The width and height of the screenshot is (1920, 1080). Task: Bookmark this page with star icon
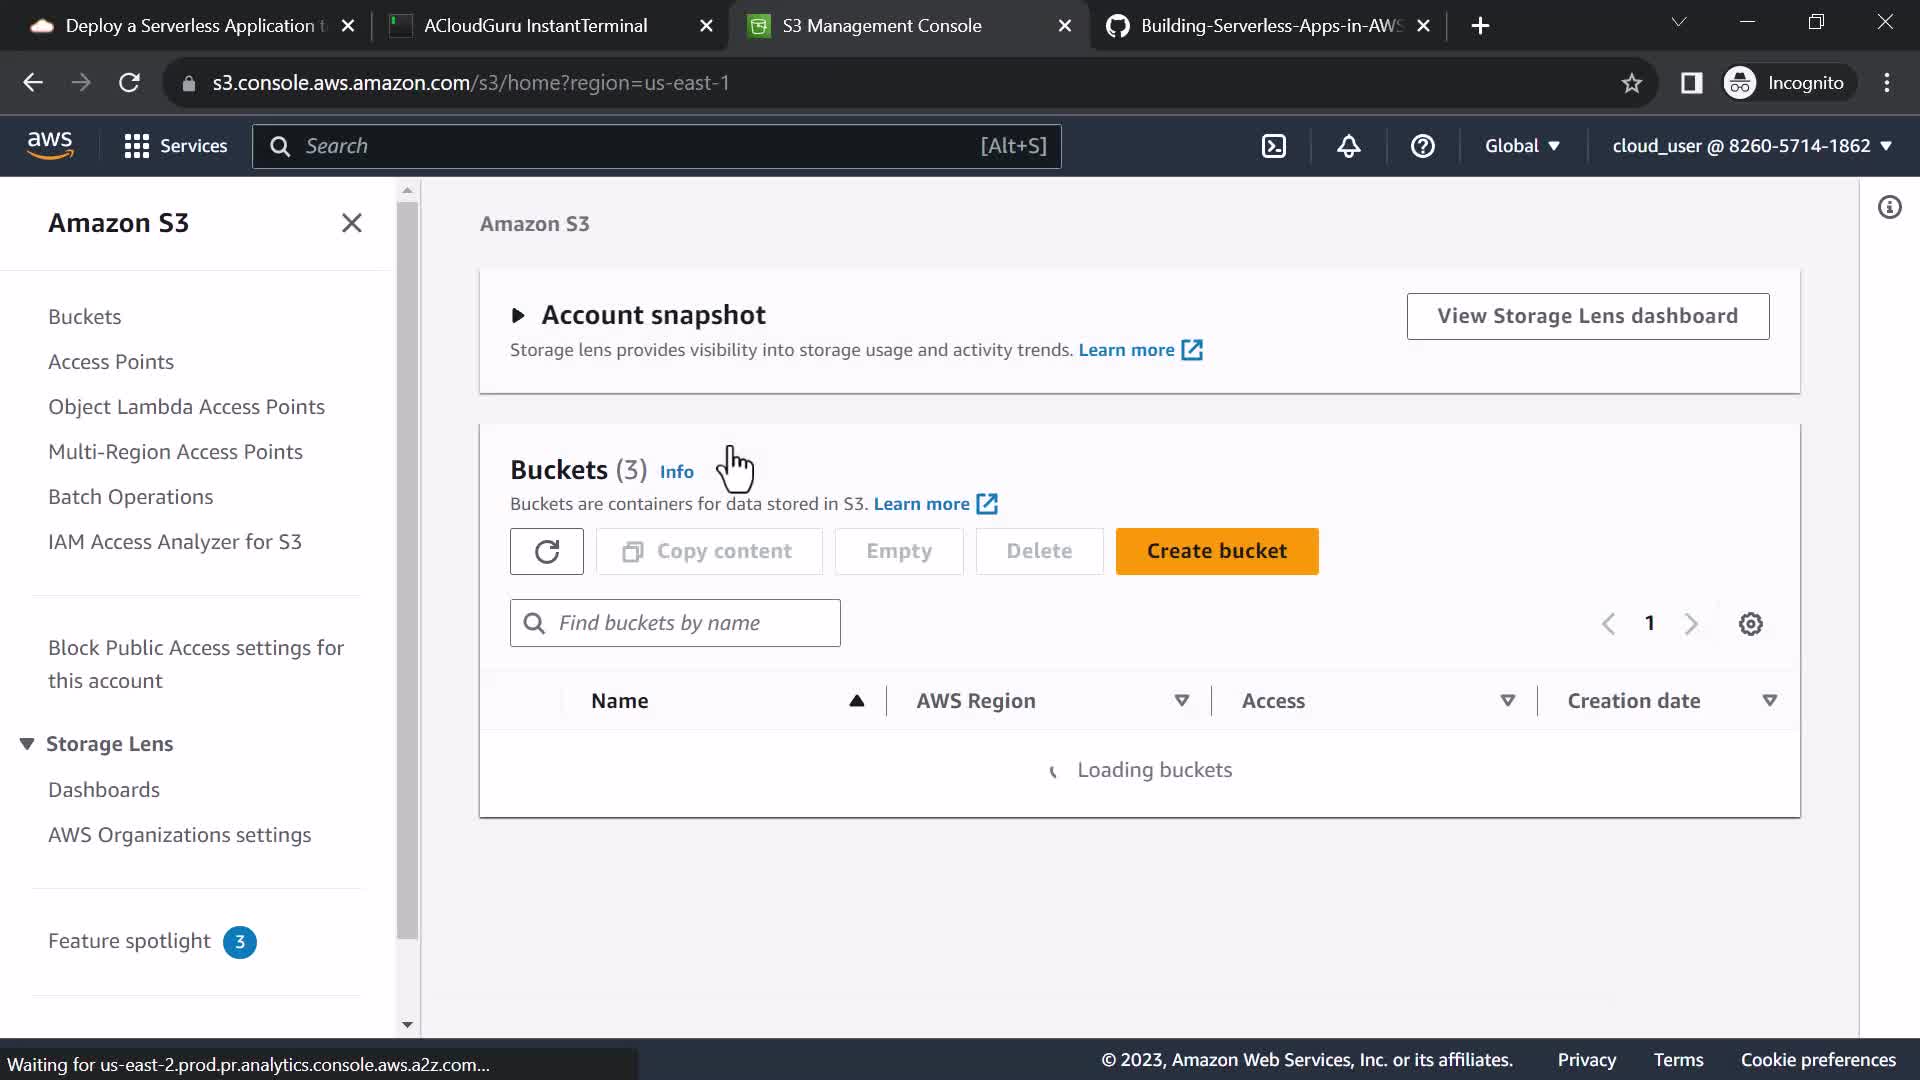pos(1631,83)
